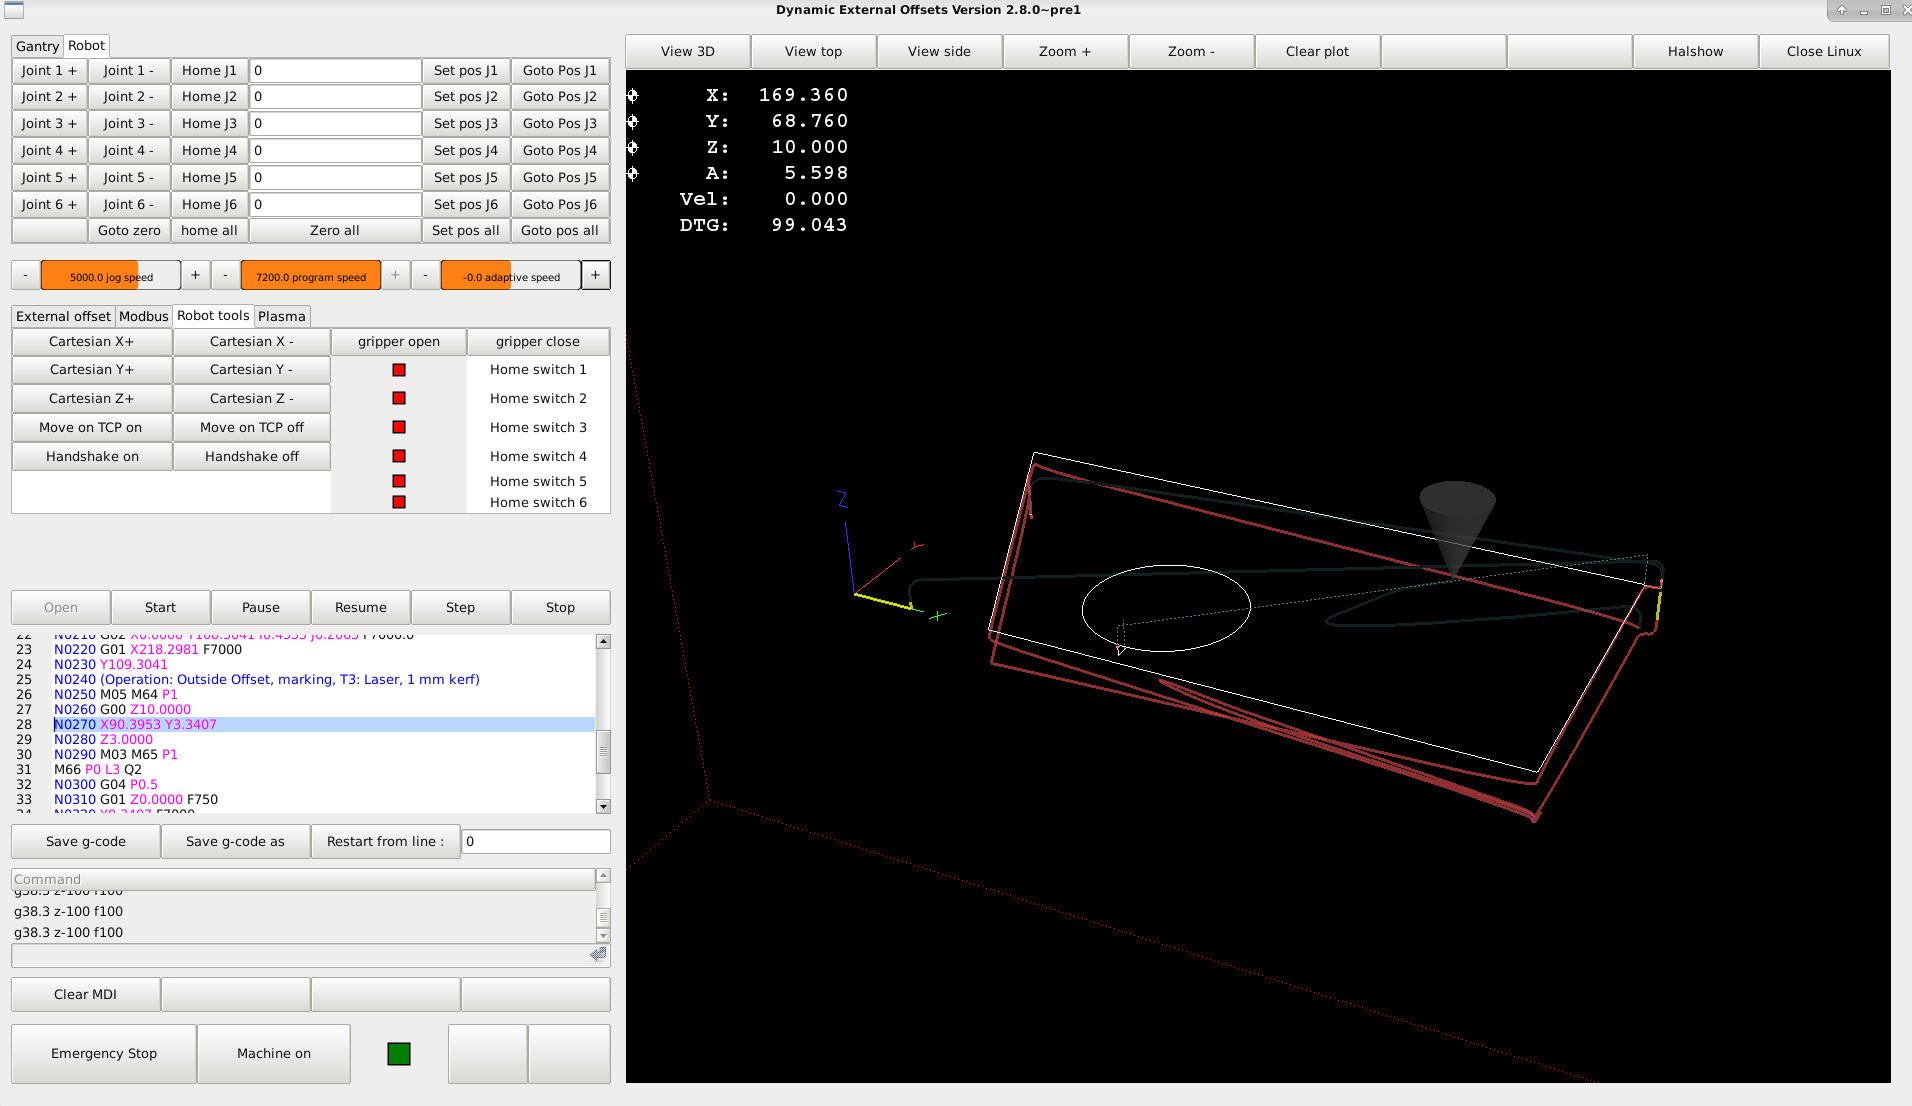
Task: Click the X axis home indicator icon
Action: tap(632, 96)
